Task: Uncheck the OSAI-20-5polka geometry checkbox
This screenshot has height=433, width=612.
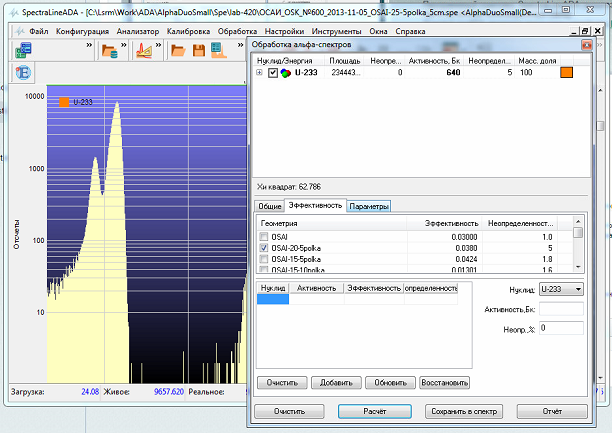Action: click(x=264, y=248)
